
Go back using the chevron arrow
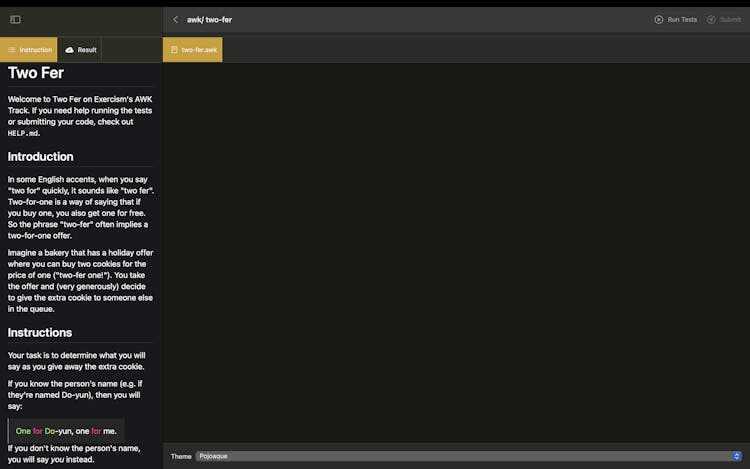(x=176, y=20)
